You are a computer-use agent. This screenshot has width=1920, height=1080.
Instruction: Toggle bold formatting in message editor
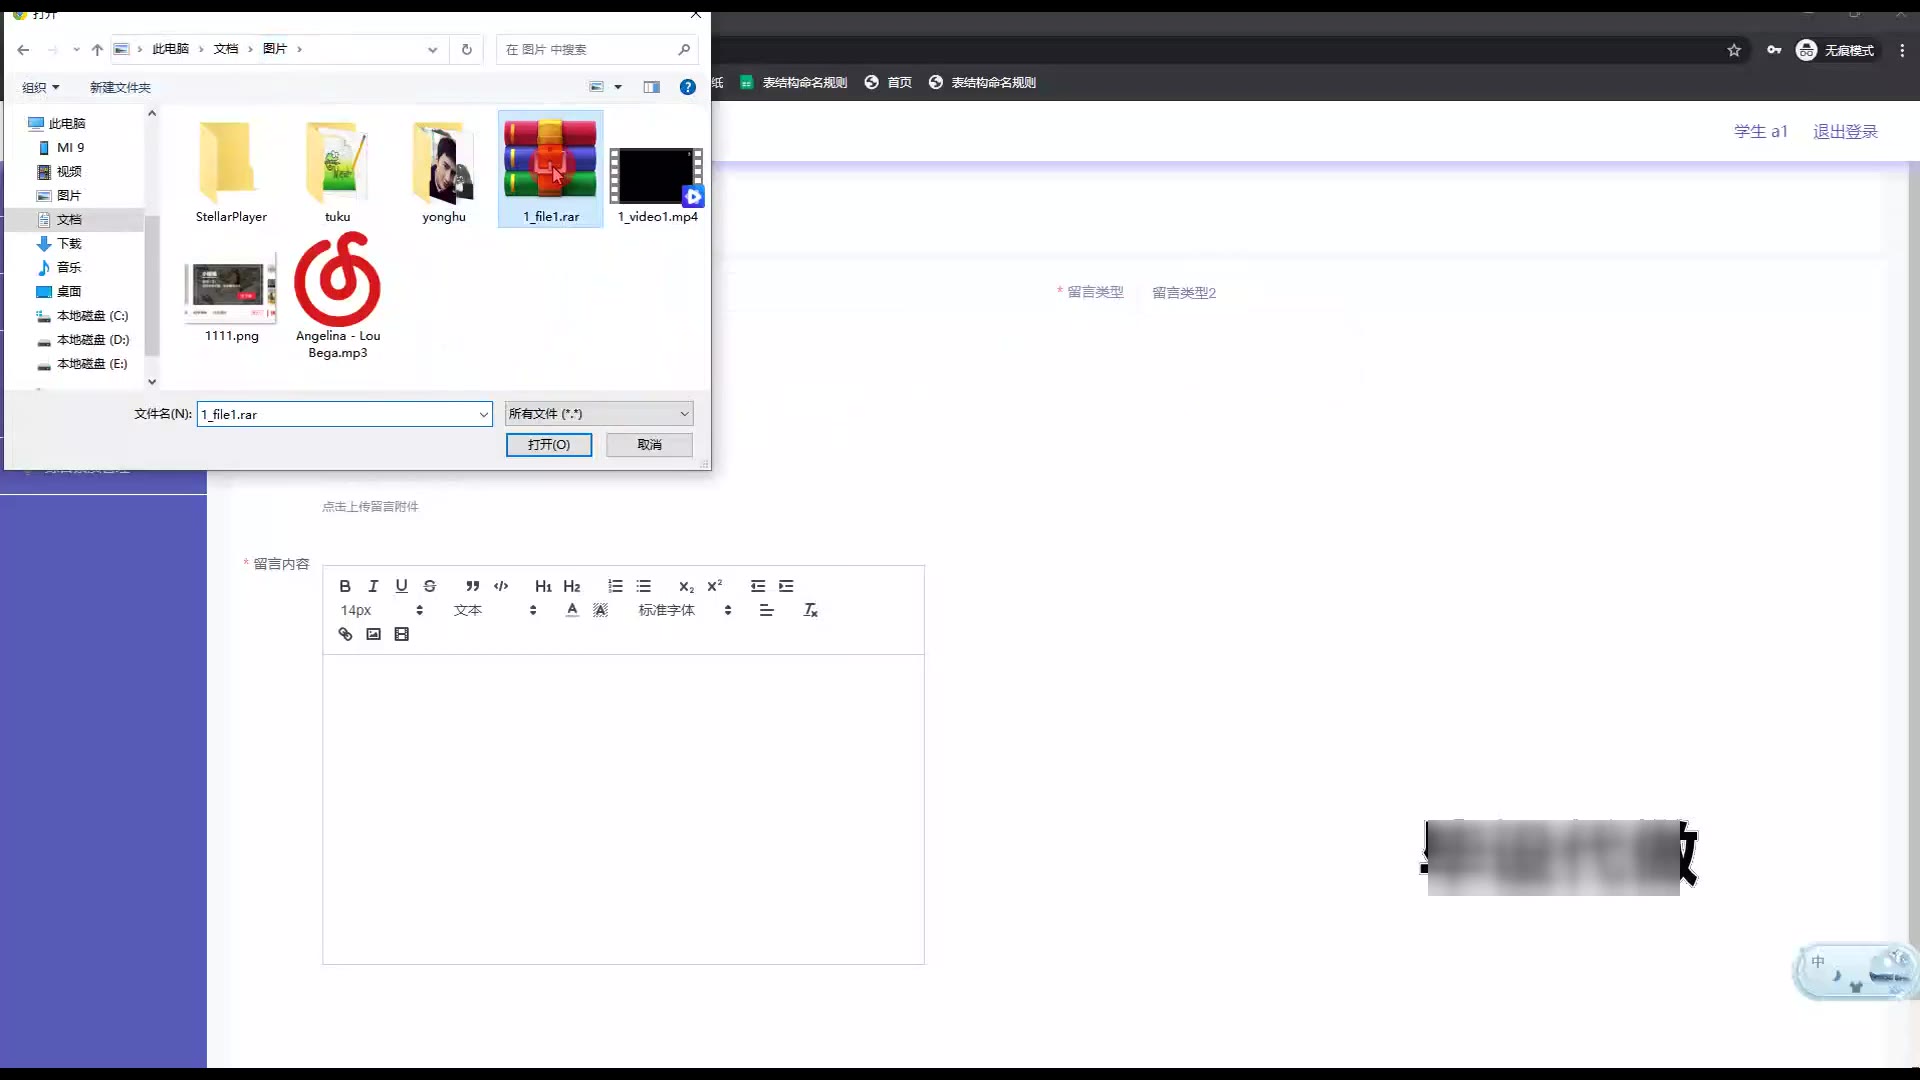[345, 586]
